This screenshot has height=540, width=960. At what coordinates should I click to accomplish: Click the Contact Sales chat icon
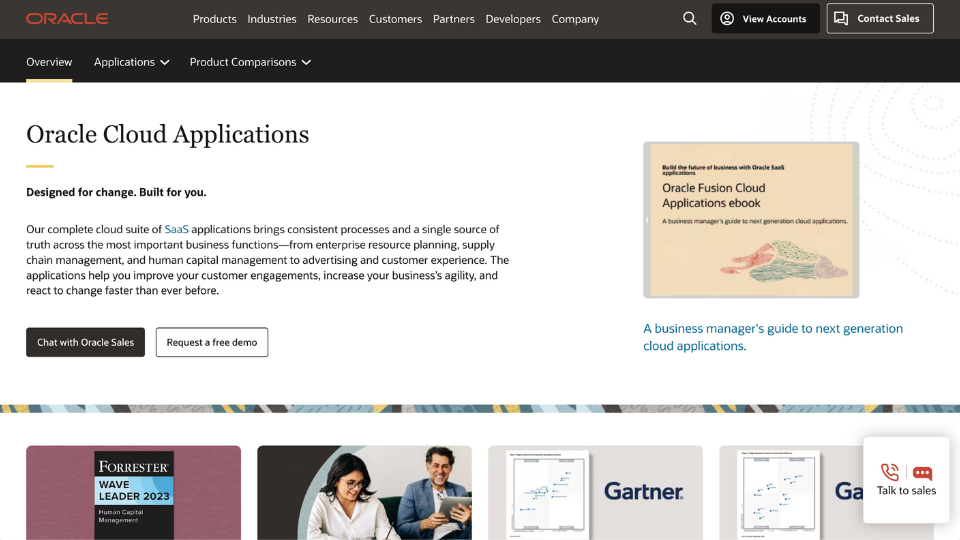(841, 18)
